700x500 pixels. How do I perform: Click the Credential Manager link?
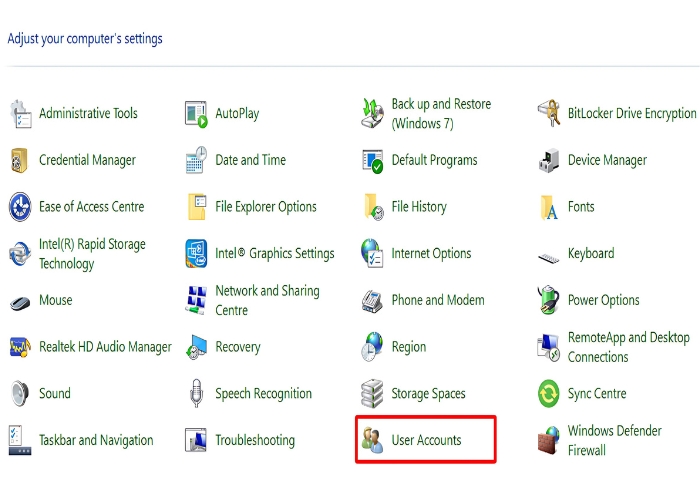point(87,160)
